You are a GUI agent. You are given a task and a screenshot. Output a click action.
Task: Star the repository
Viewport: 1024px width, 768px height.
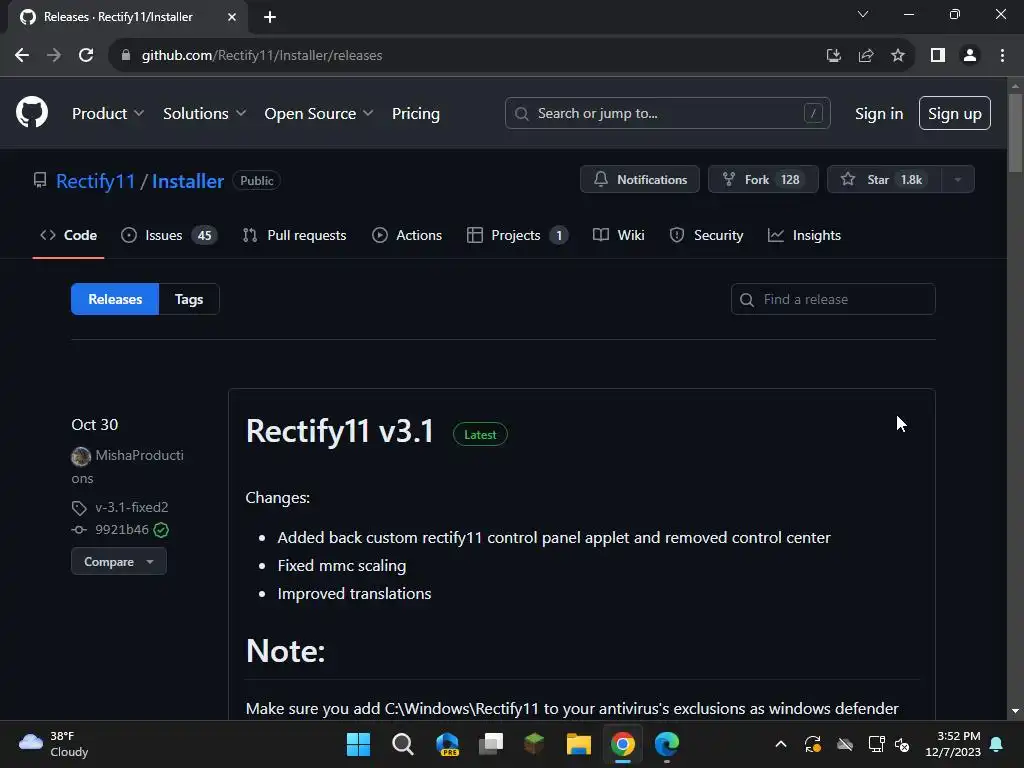click(x=884, y=180)
